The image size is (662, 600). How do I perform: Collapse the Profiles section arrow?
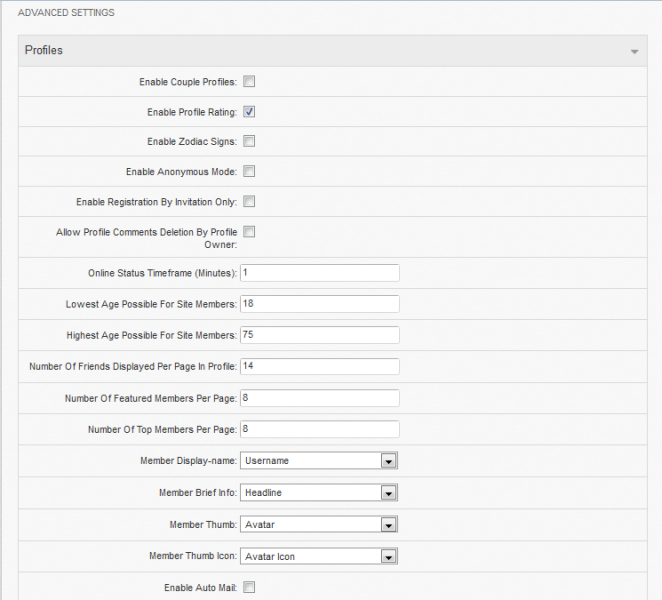(x=634, y=52)
